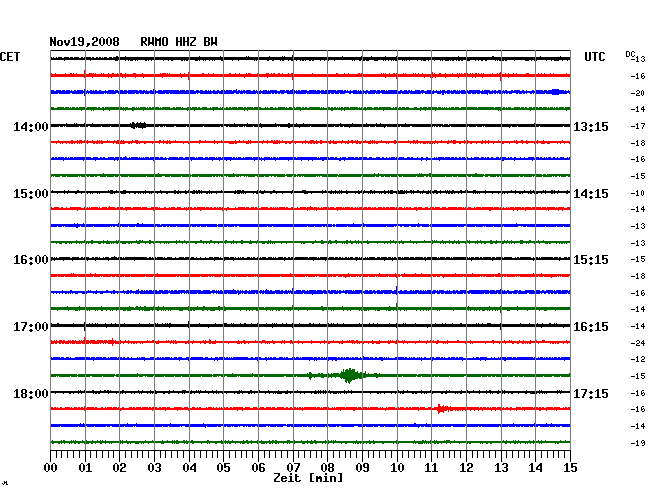Click the date label "Nov19,2008"
The image size is (650, 494).
point(84,42)
